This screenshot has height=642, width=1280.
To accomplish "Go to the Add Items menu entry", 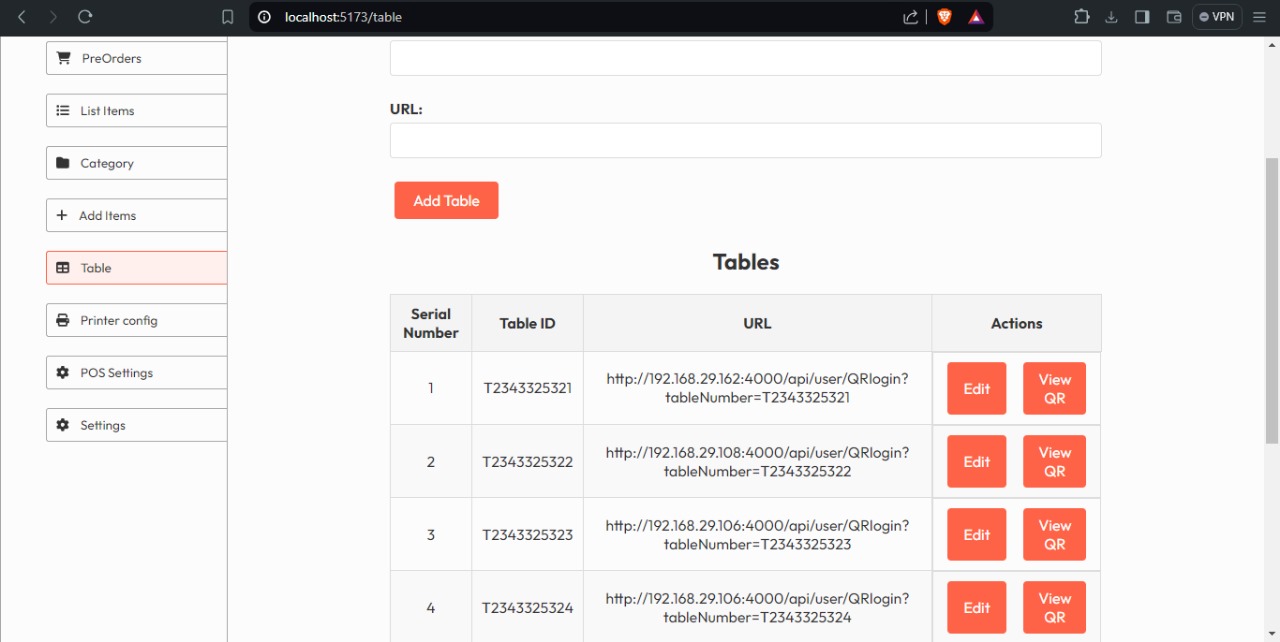I will click(137, 215).
